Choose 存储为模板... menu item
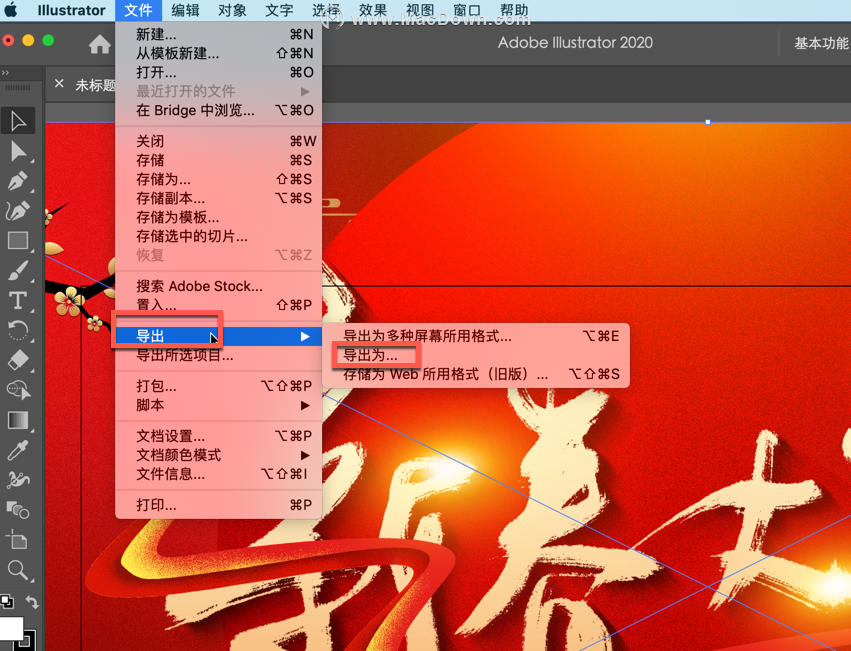This screenshot has width=851, height=651. pos(219,218)
